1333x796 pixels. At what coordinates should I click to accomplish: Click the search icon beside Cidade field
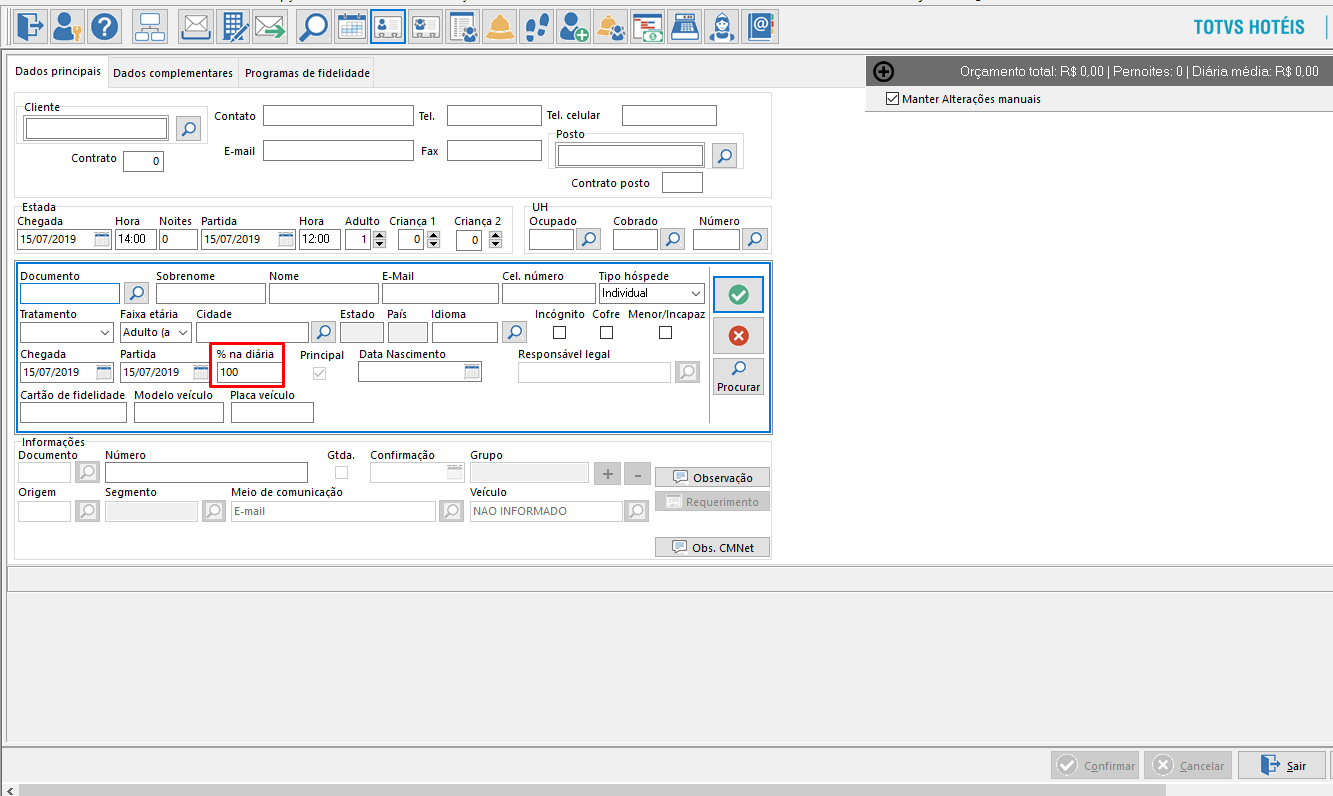click(x=324, y=332)
